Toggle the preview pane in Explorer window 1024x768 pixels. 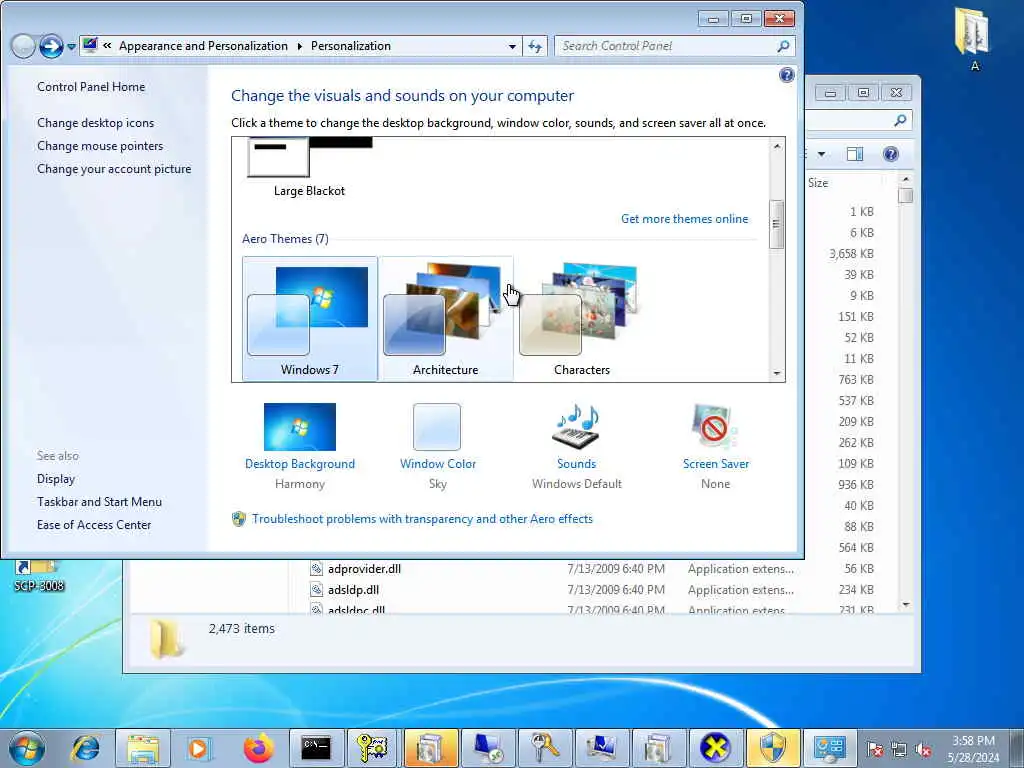(855, 154)
